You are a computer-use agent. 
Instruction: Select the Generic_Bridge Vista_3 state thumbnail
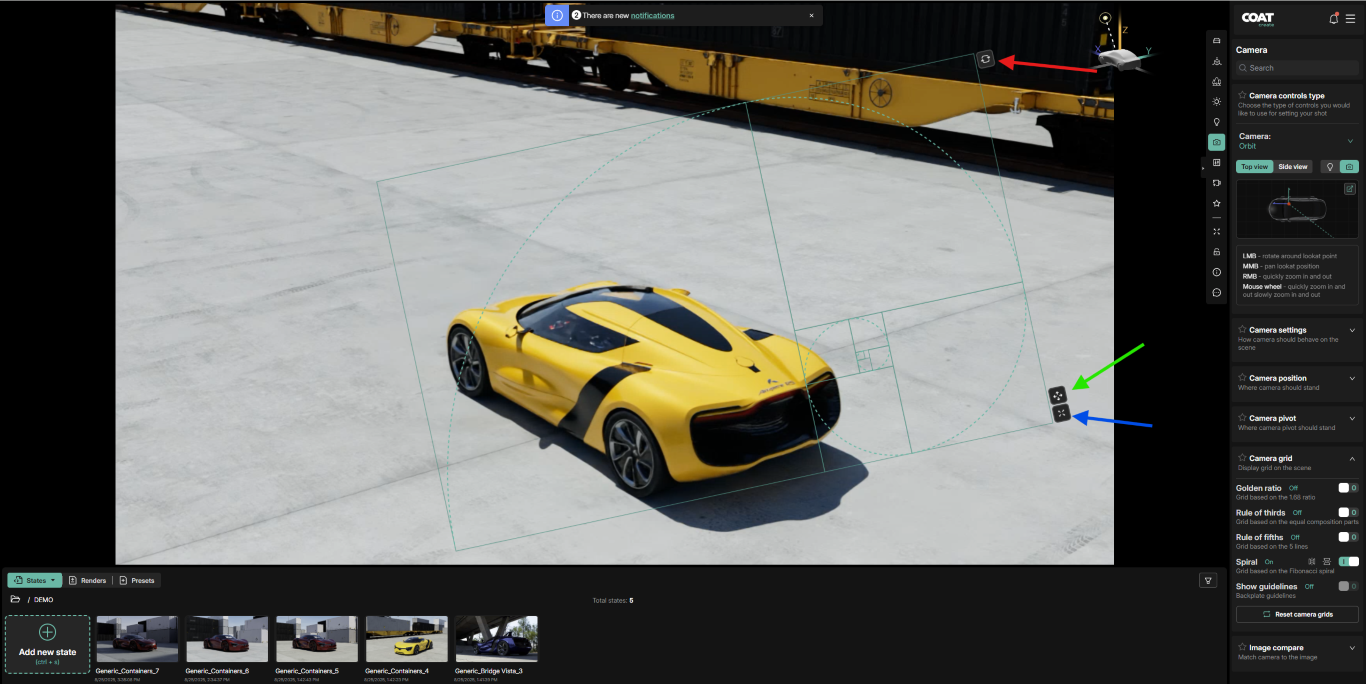click(496, 639)
